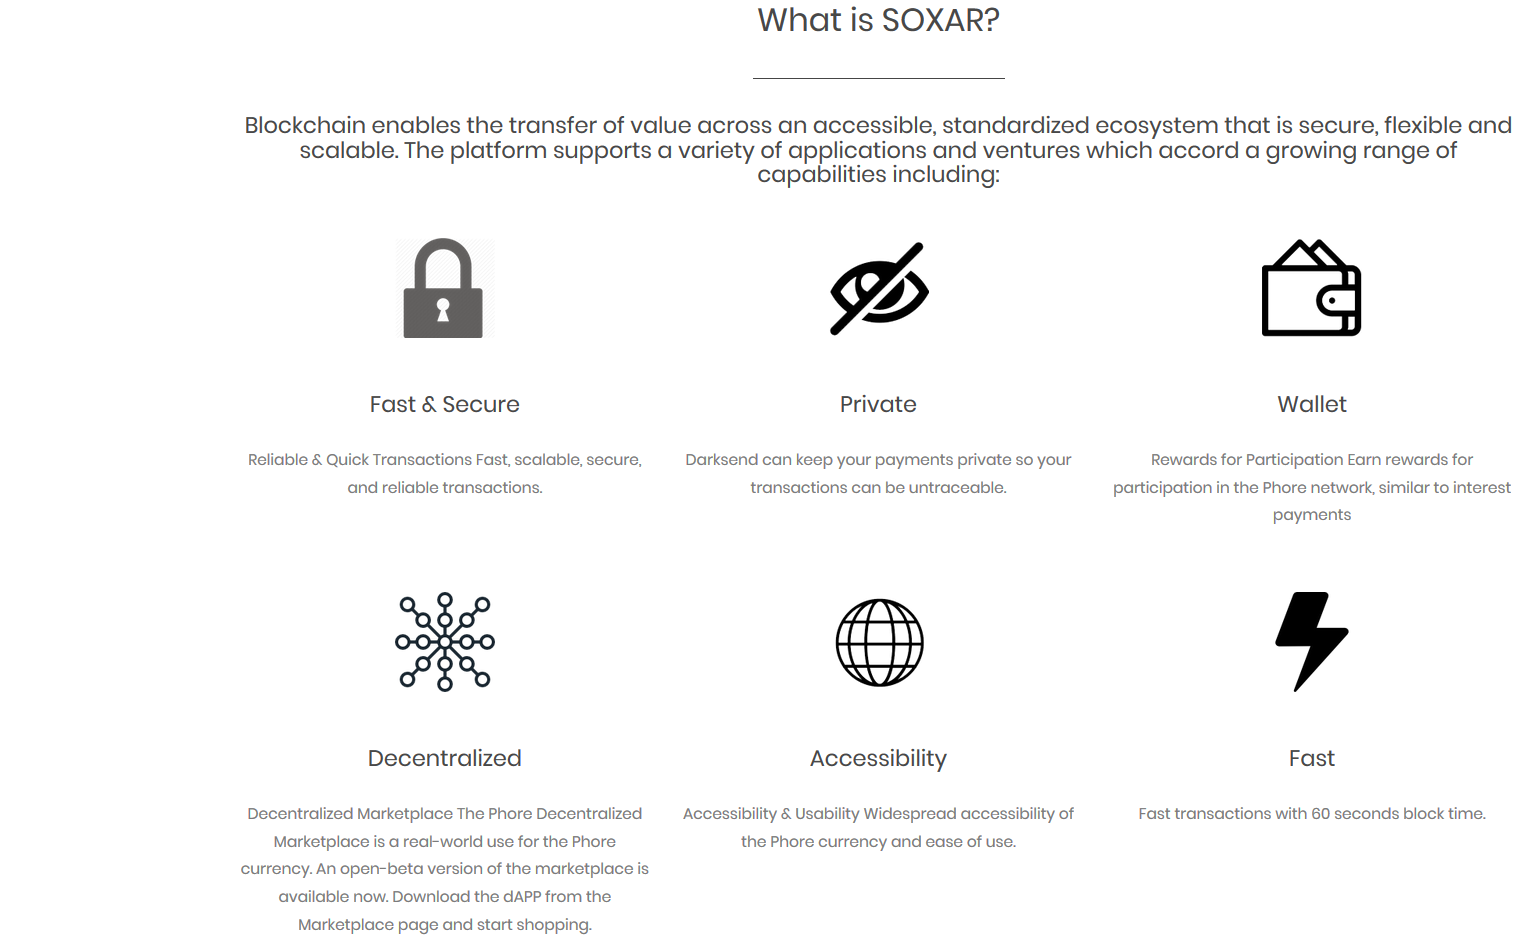Click the 'Fast & Secure' title
This screenshot has width=1525, height=949.
pos(445,404)
